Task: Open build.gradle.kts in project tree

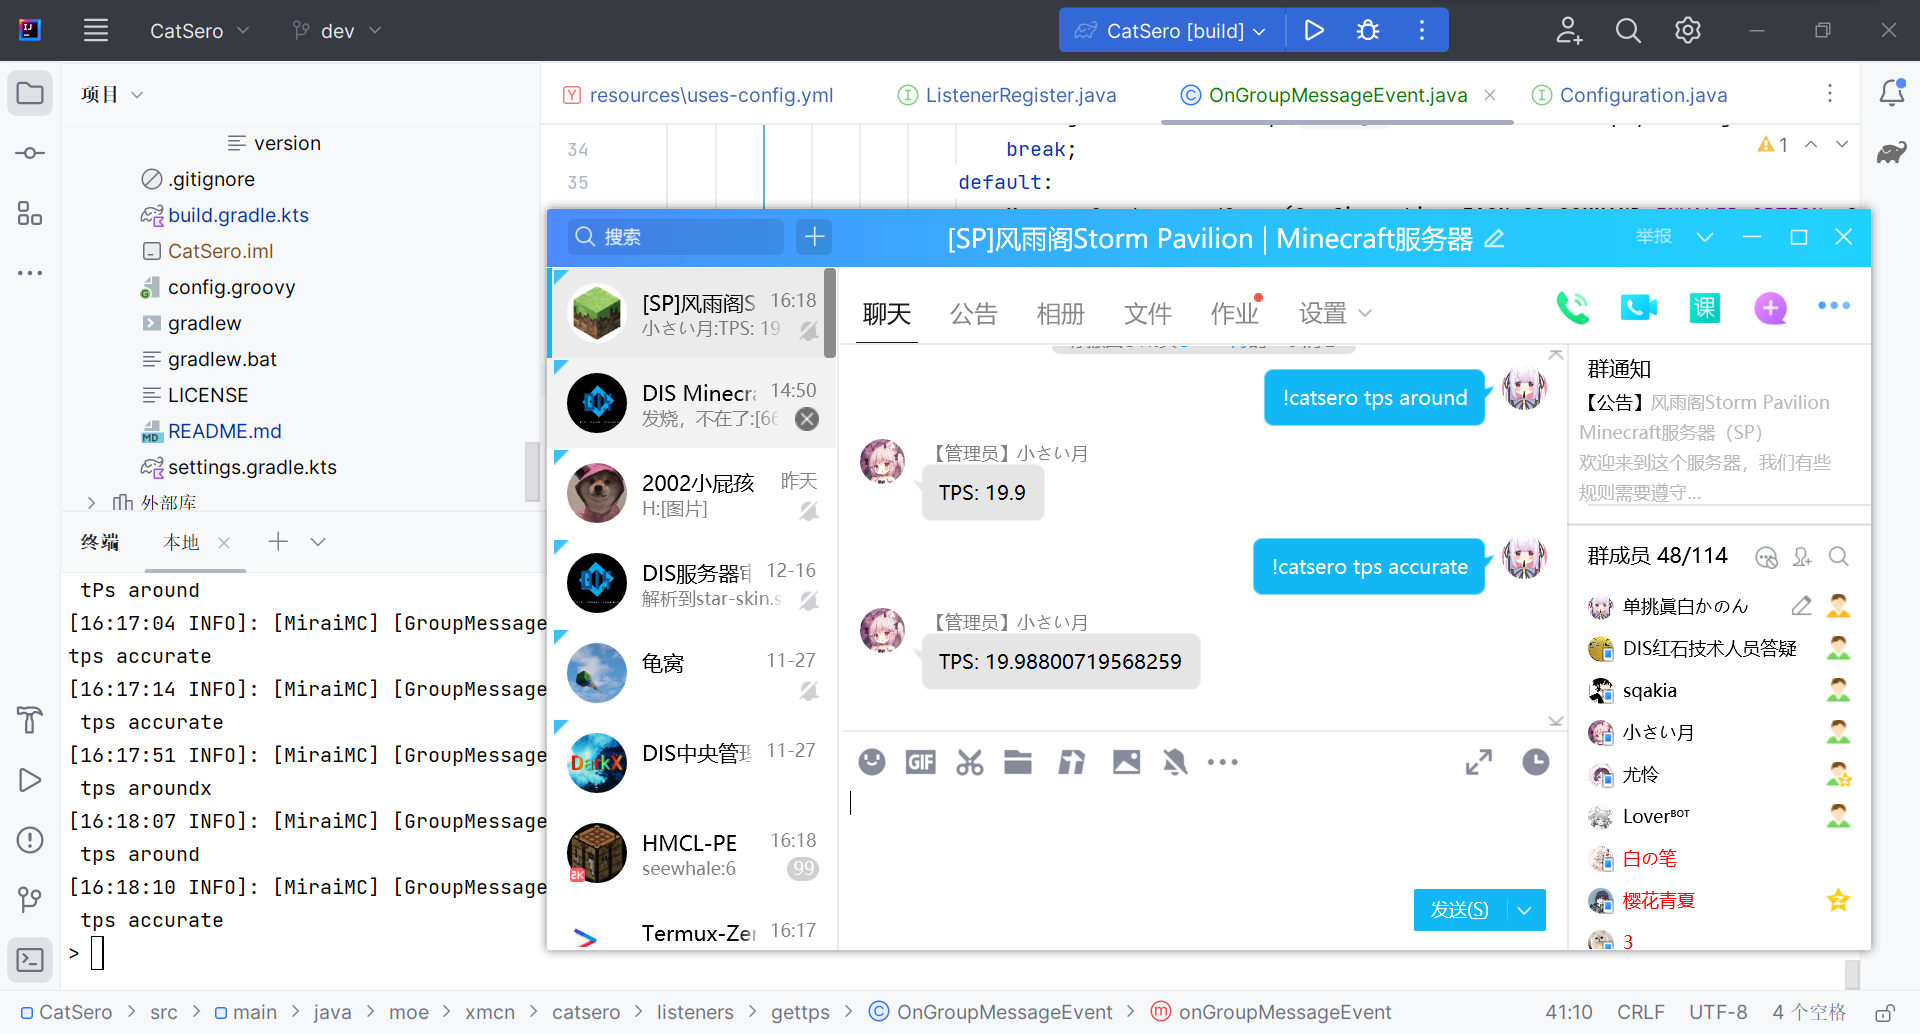Action: [238, 215]
